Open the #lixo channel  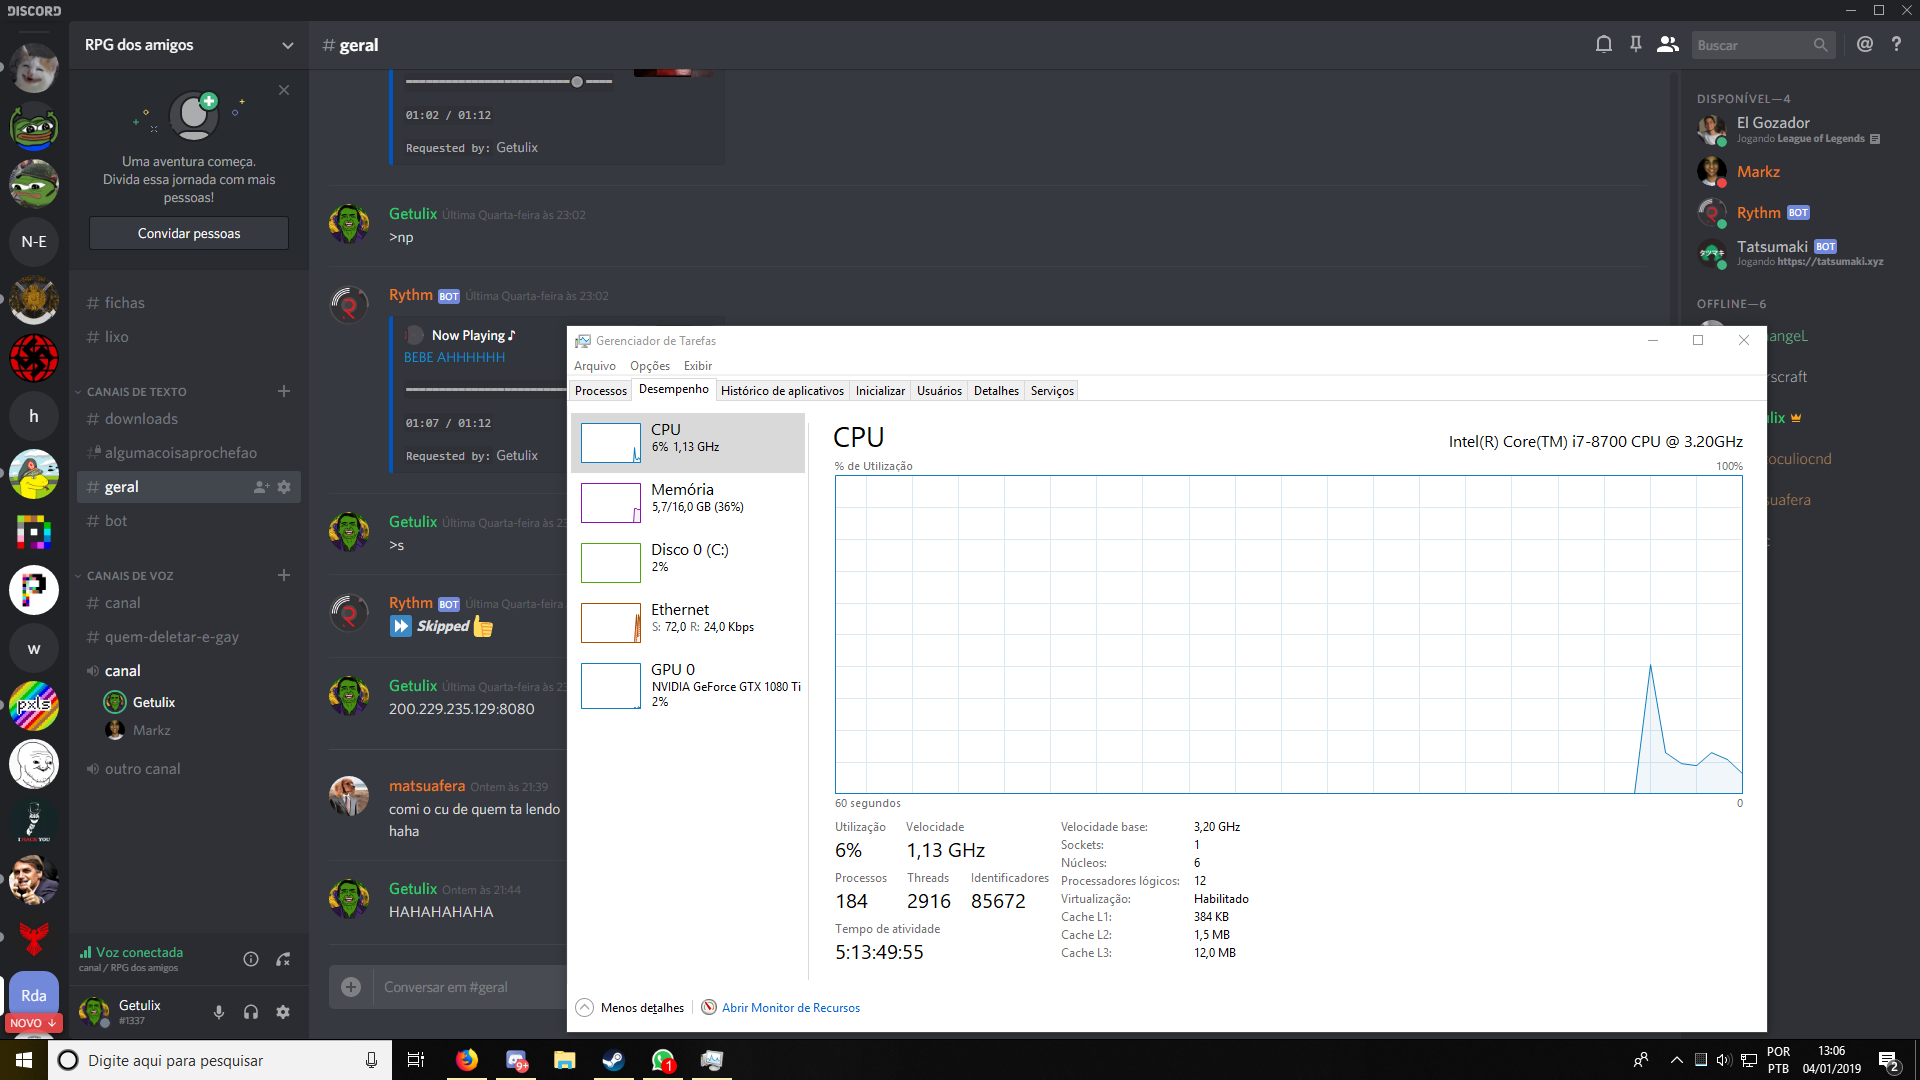tap(189, 337)
